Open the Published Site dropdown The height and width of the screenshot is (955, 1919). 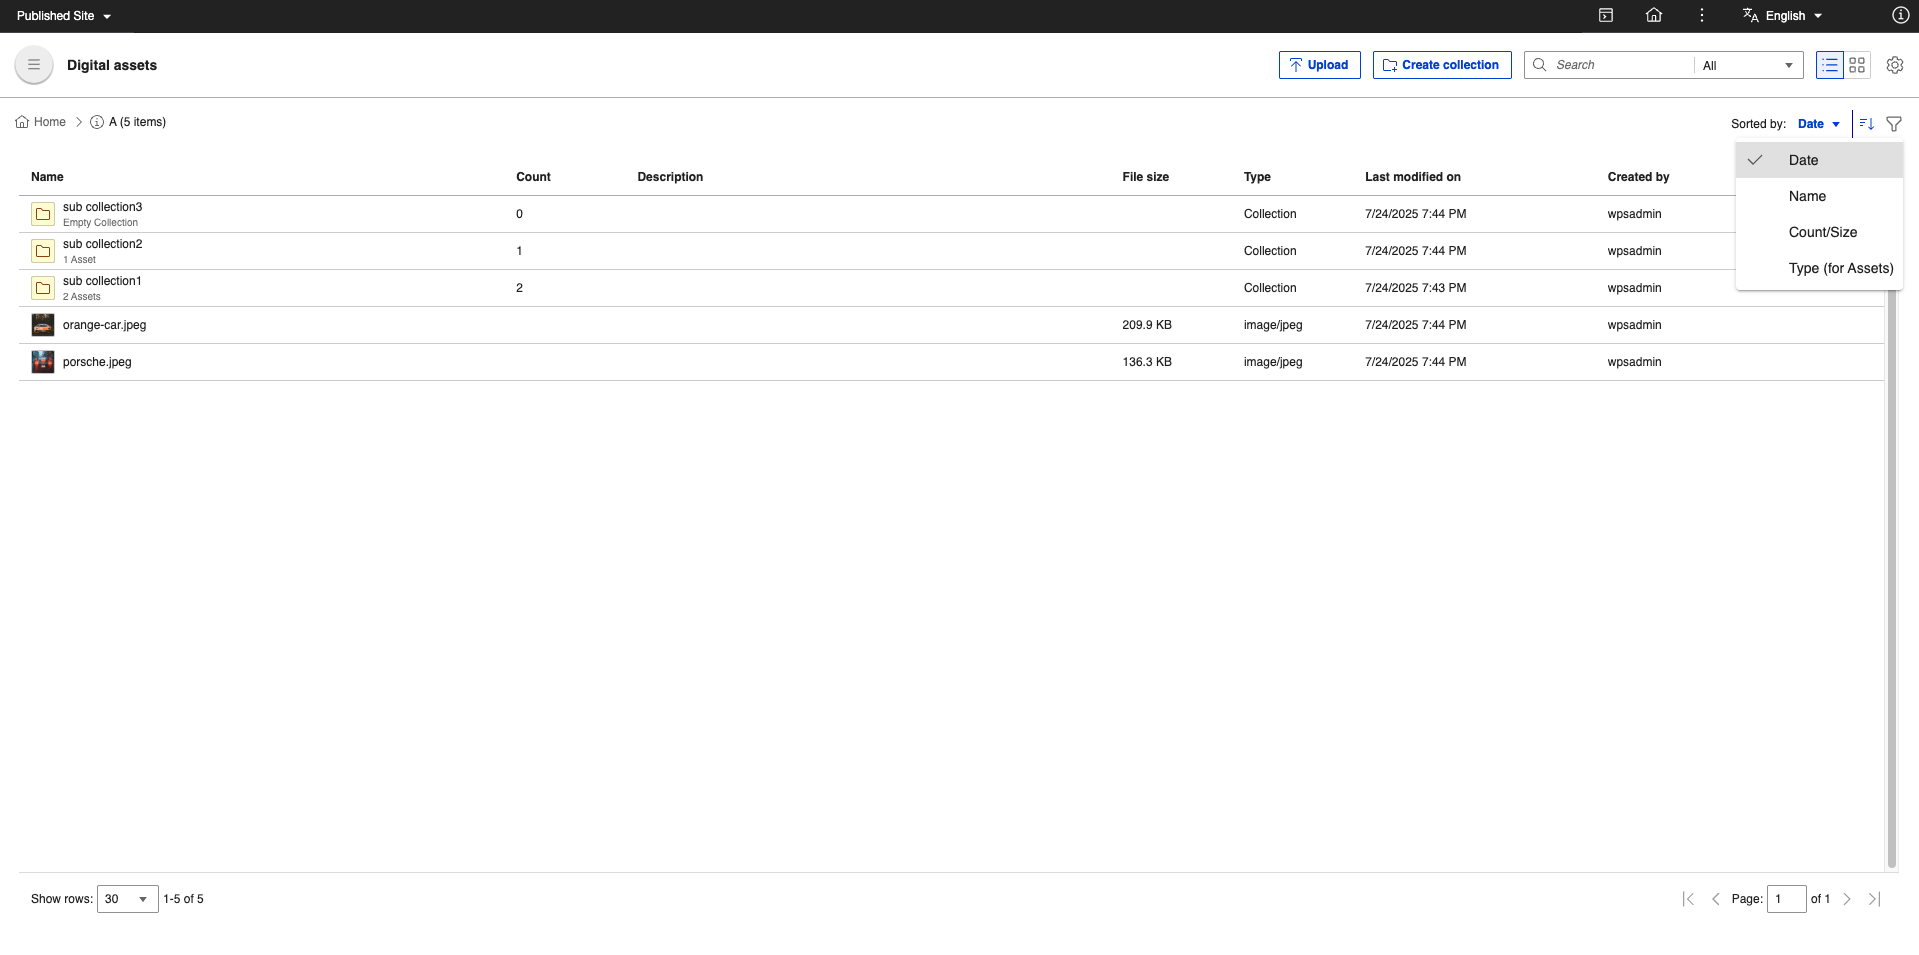[63, 15]
